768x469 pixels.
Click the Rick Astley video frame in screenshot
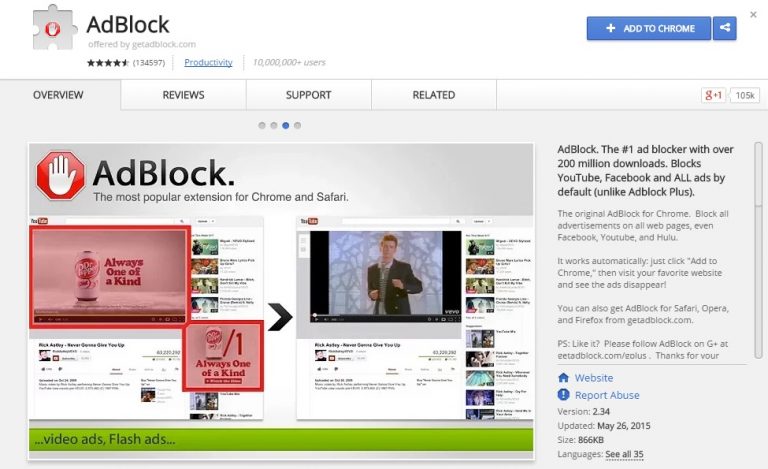click(385, 277)
